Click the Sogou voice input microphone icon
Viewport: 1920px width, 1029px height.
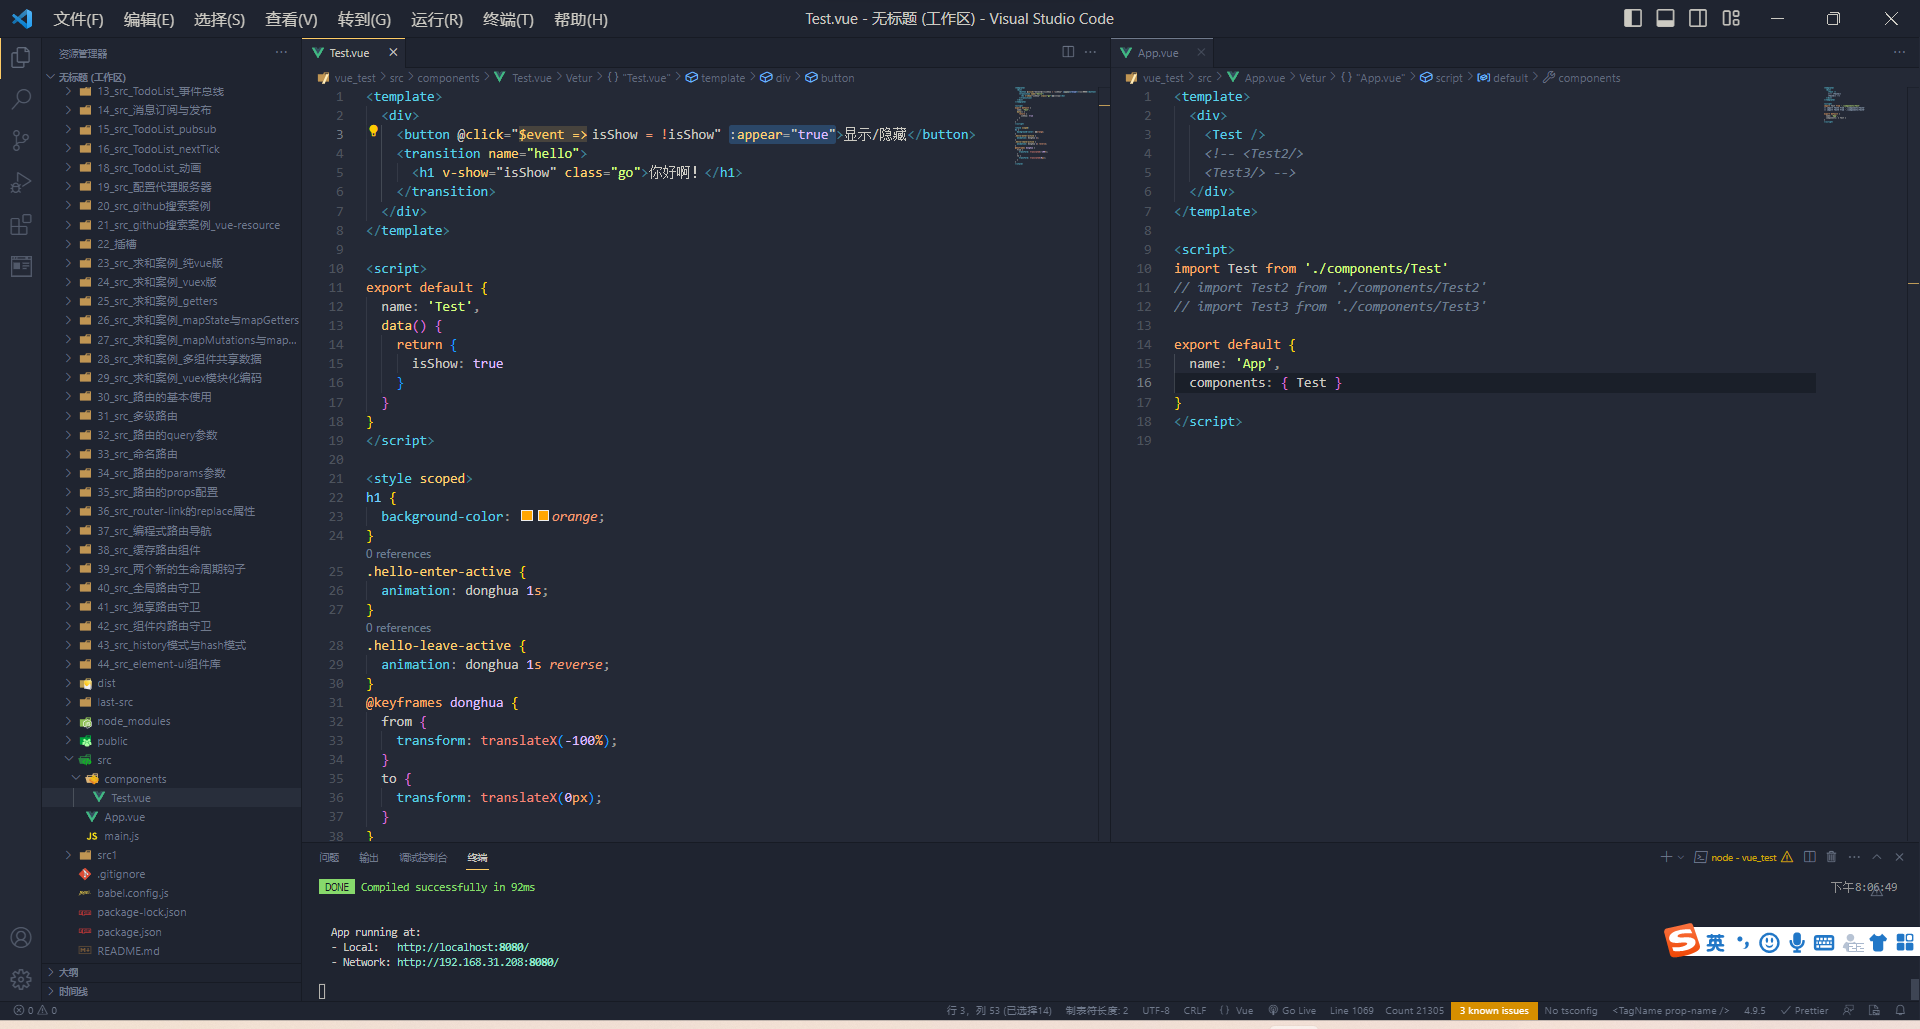click(1797, 942)
